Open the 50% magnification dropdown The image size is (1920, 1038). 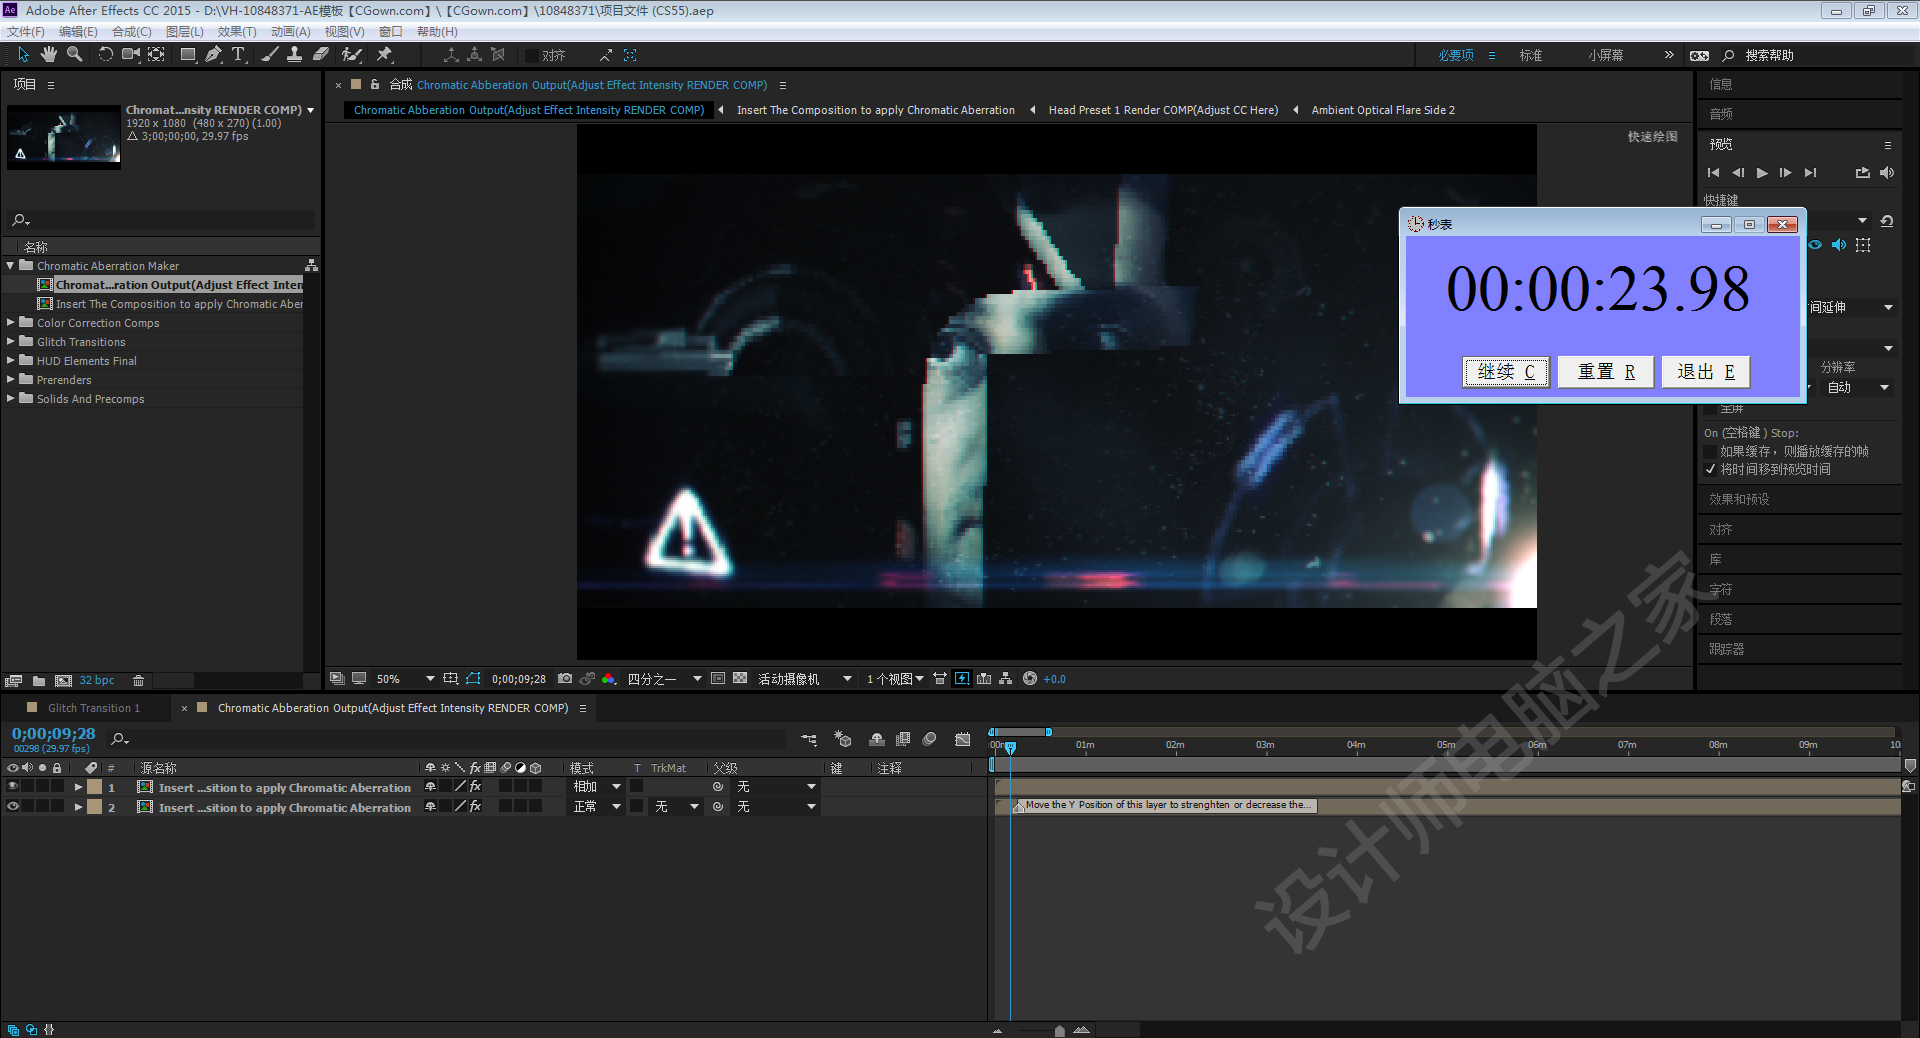coord(405,679)
